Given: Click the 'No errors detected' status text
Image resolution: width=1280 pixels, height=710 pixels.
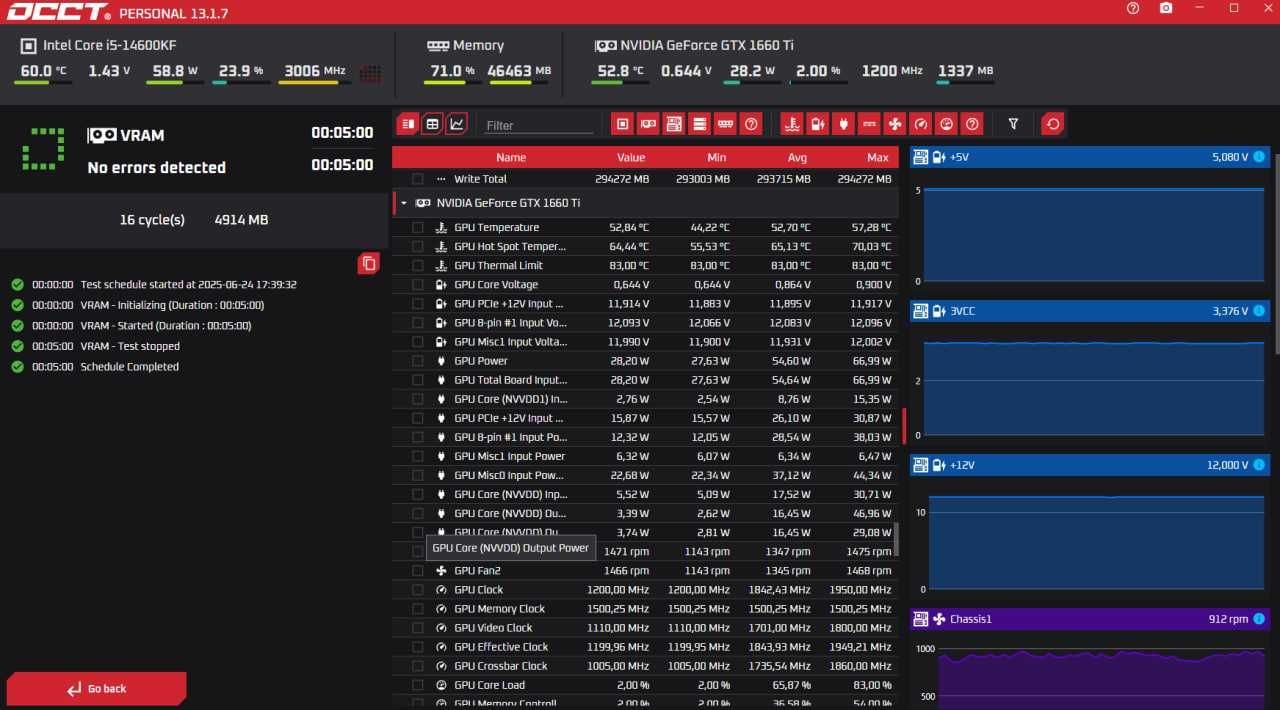Looking at the screenshot, I should point(157,168).
